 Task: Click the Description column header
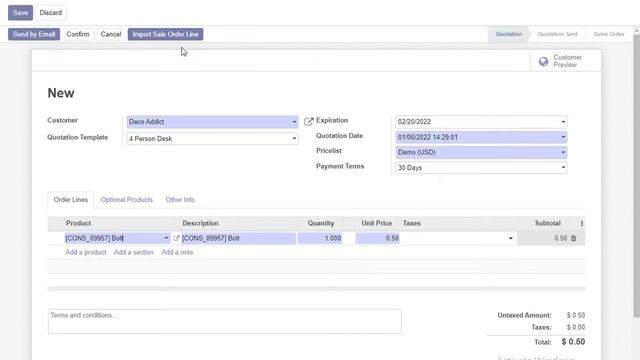pos(200,223)
